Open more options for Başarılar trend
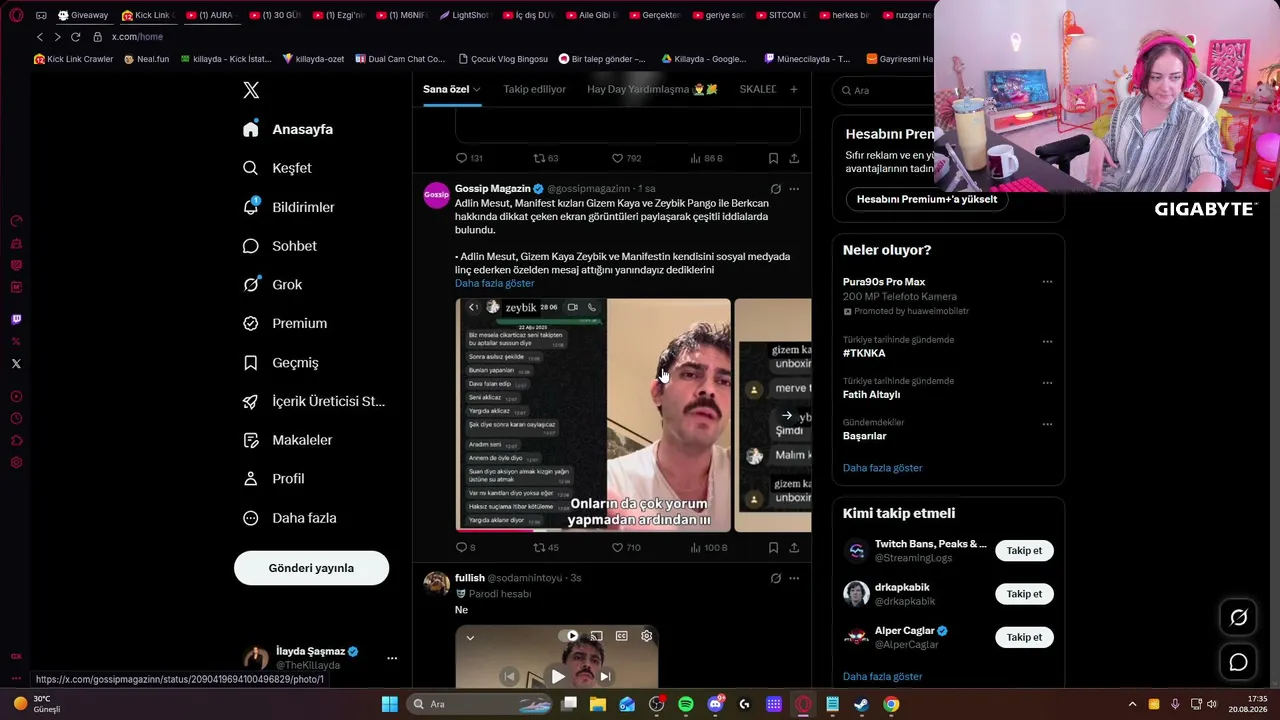The width and height of the screenshot is (1280, 720). tap(1047, 424)
